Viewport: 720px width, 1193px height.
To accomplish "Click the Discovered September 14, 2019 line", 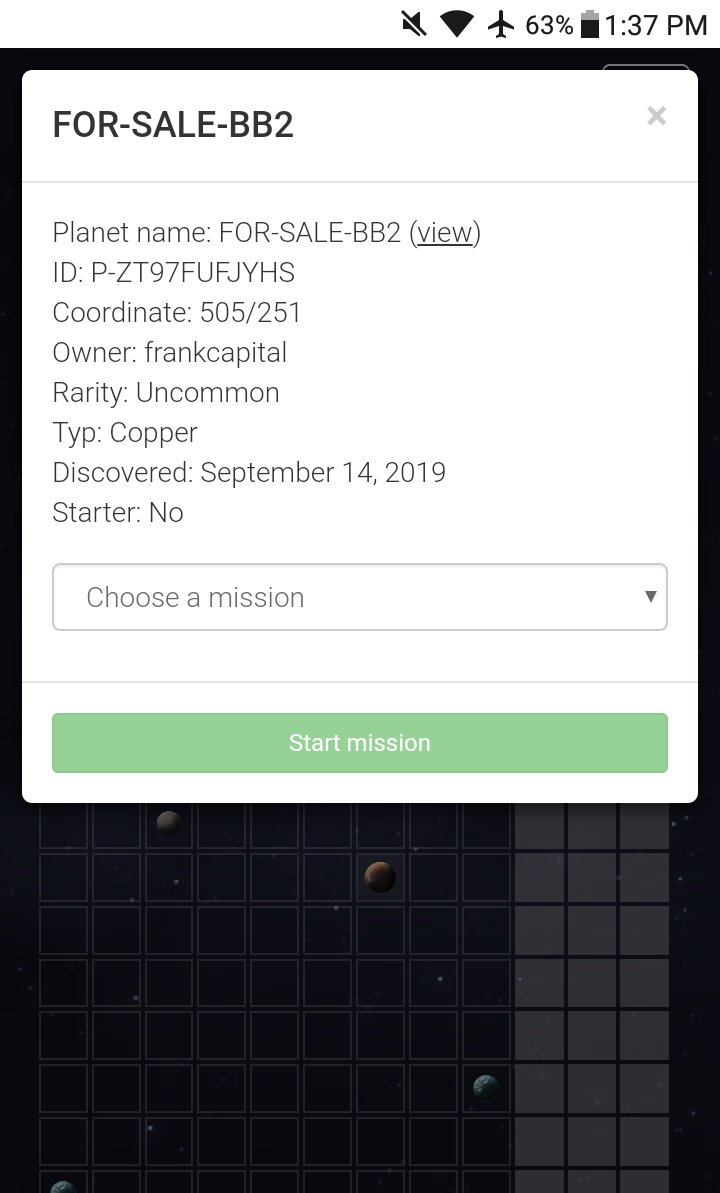I will [x=249, y=473].
